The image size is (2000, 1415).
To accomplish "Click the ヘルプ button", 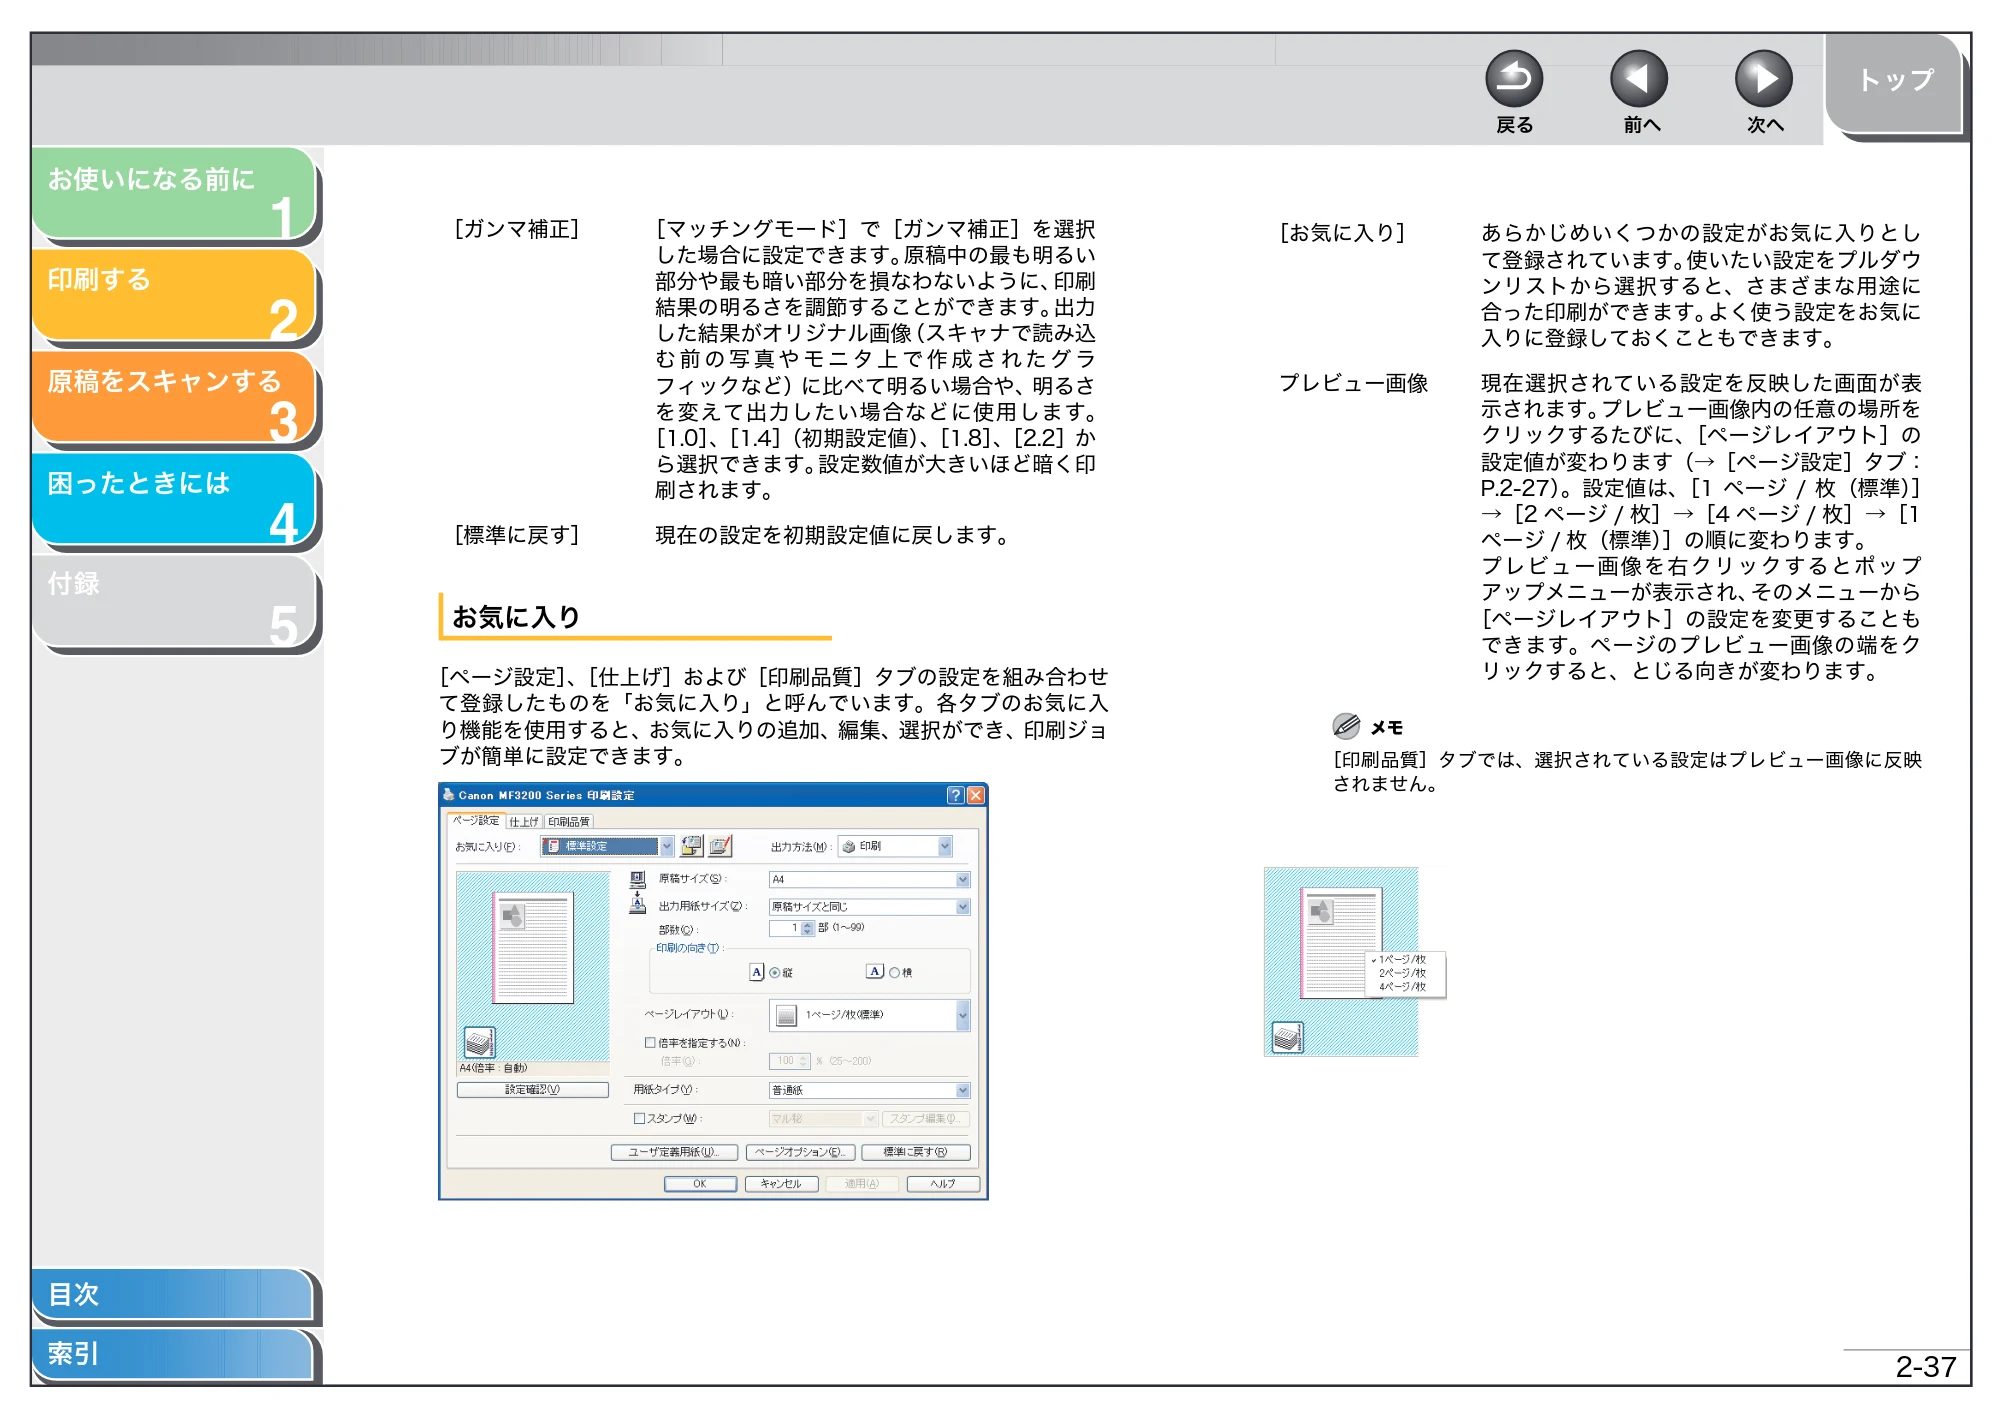I will coord(943,1184).
